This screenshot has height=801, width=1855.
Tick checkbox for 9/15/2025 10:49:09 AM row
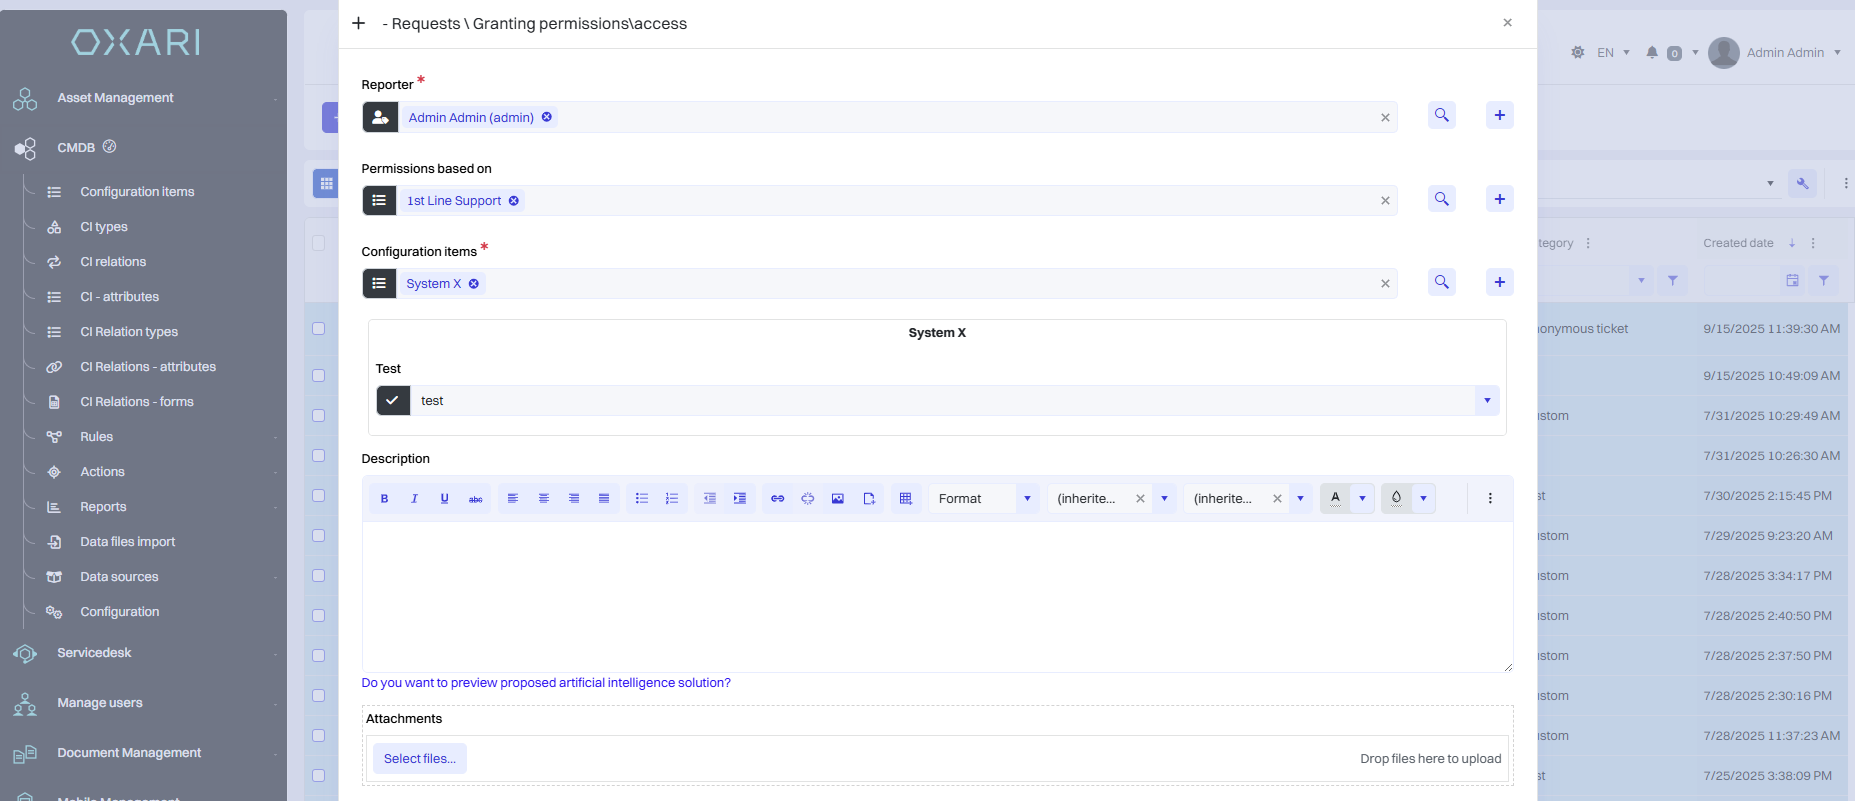[318, 376]
